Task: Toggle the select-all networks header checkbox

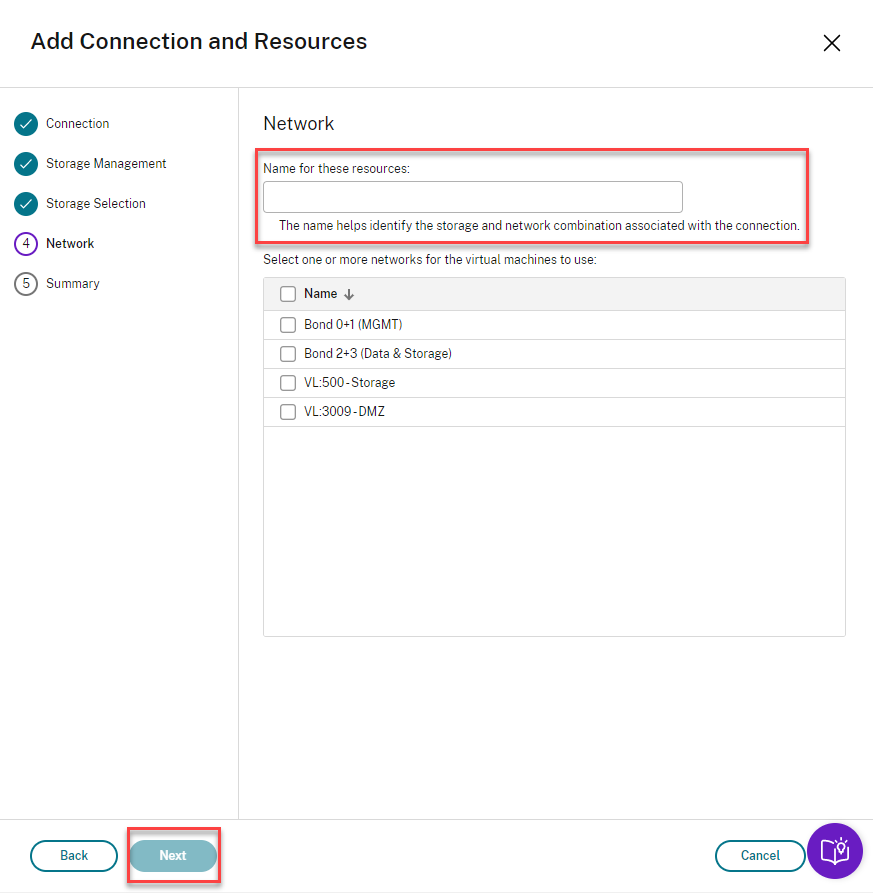Action: click(x=288, y=294)
